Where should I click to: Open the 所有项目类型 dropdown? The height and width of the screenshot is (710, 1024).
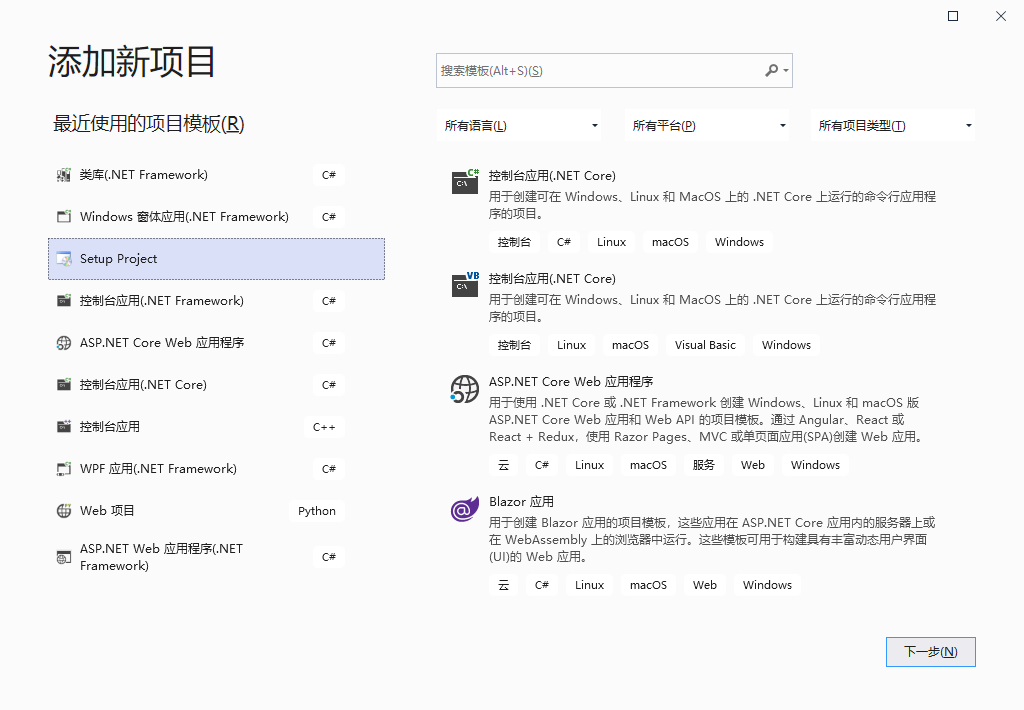pyautogui.click(x=893, y=125)
